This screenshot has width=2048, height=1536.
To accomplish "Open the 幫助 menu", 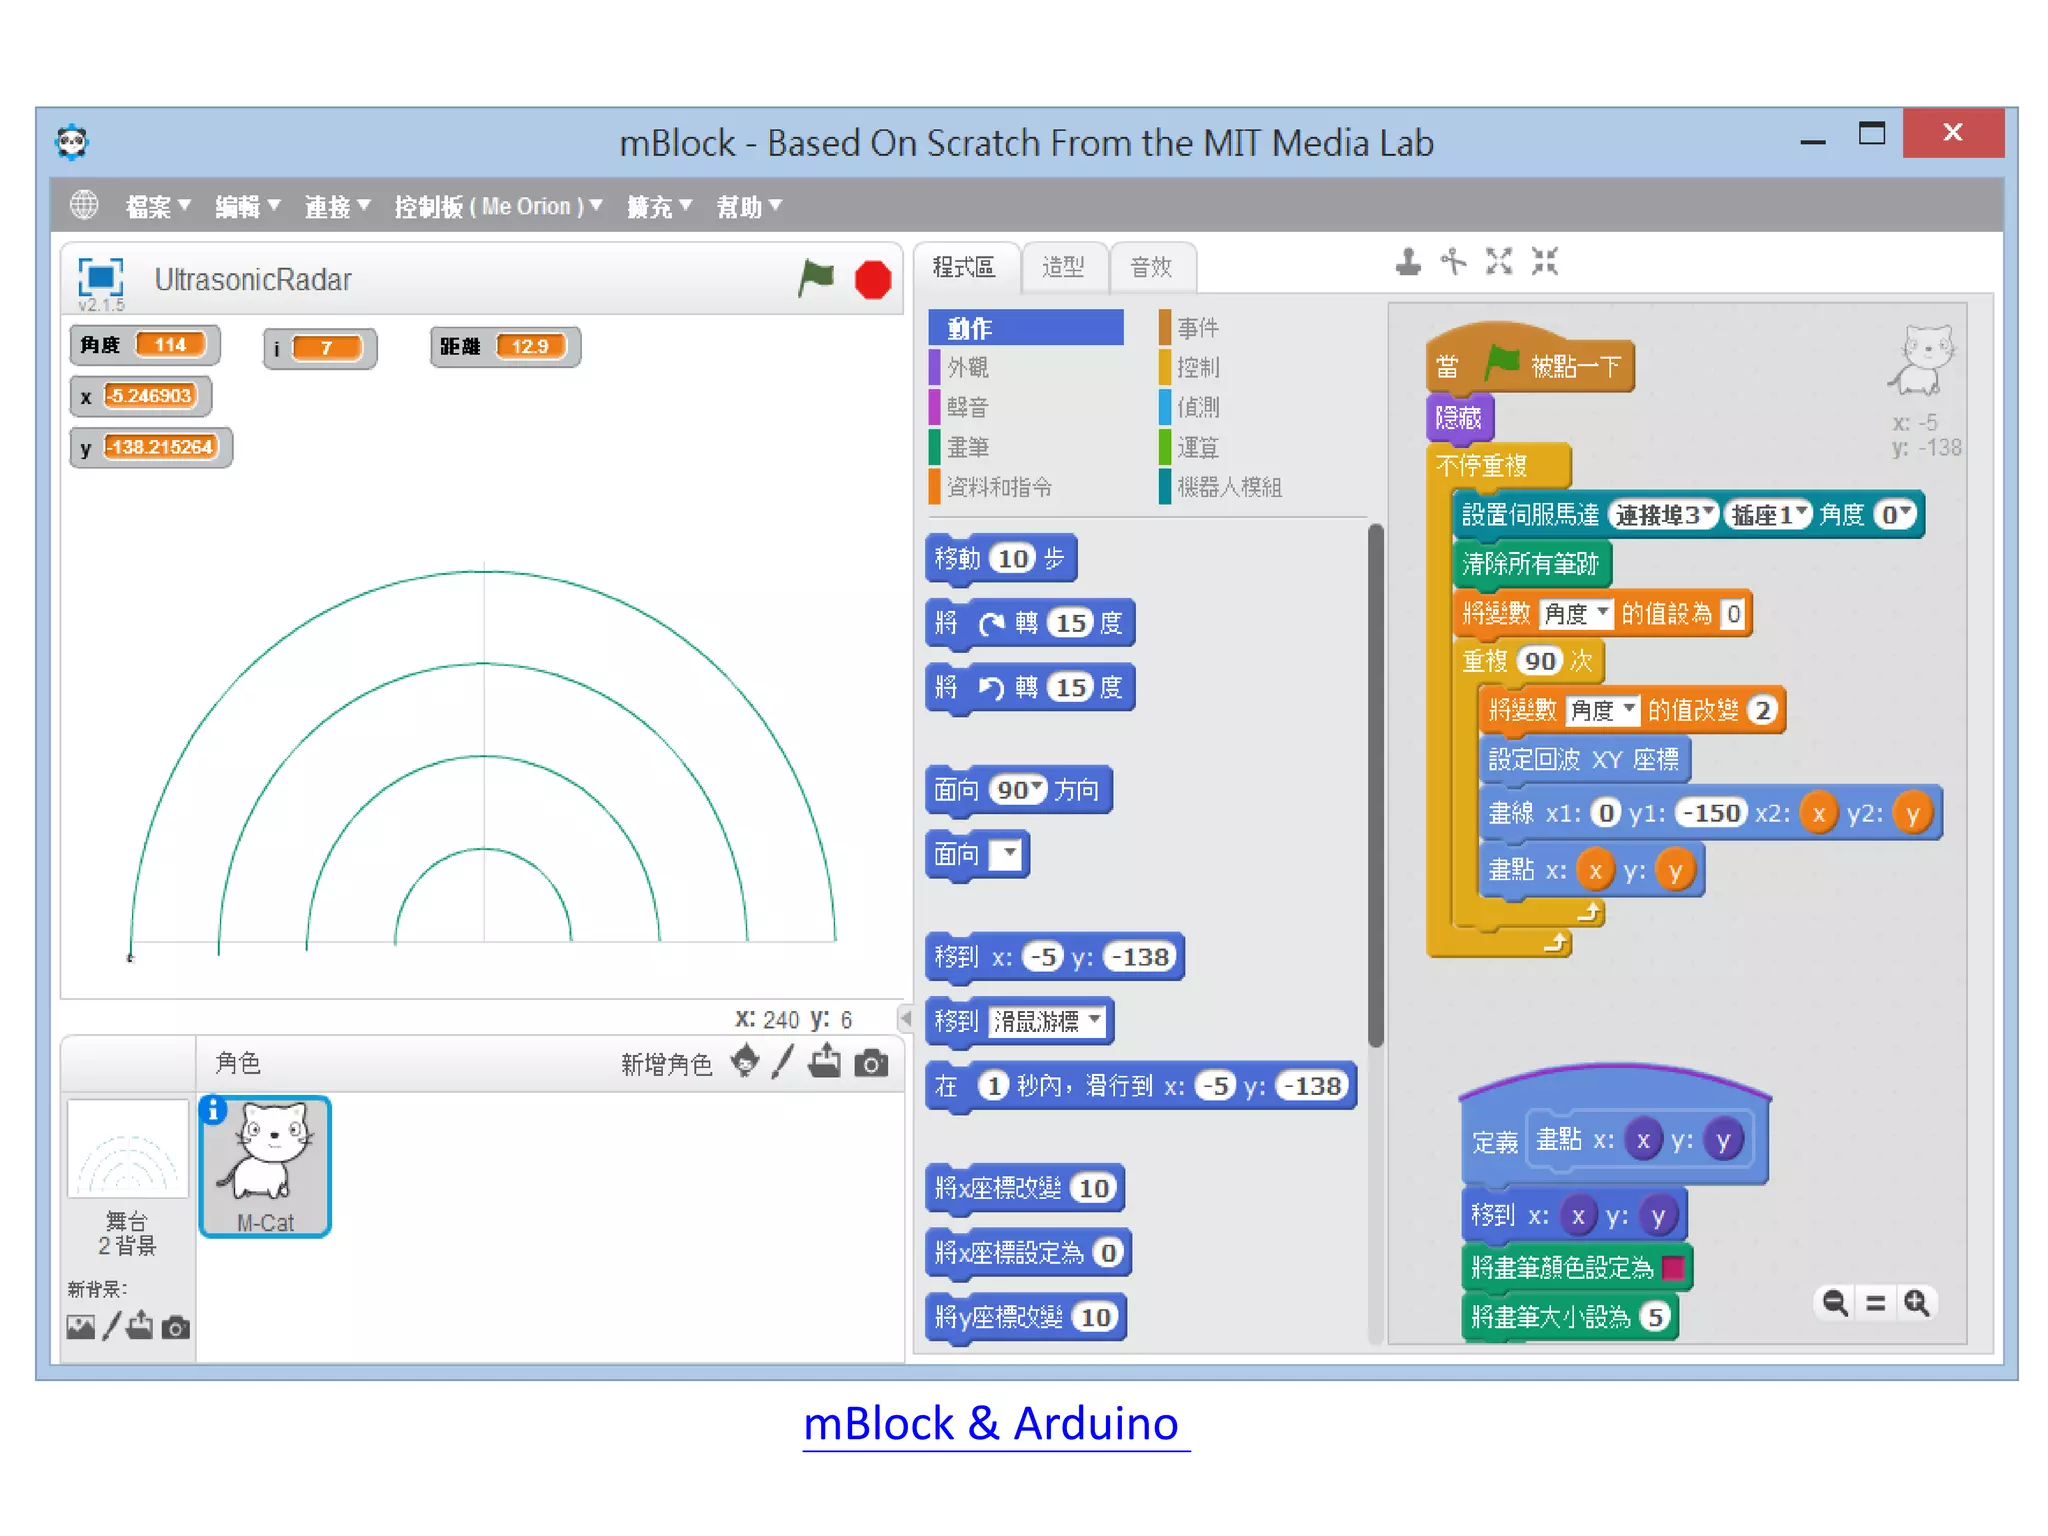I will [x=749, y=206].
